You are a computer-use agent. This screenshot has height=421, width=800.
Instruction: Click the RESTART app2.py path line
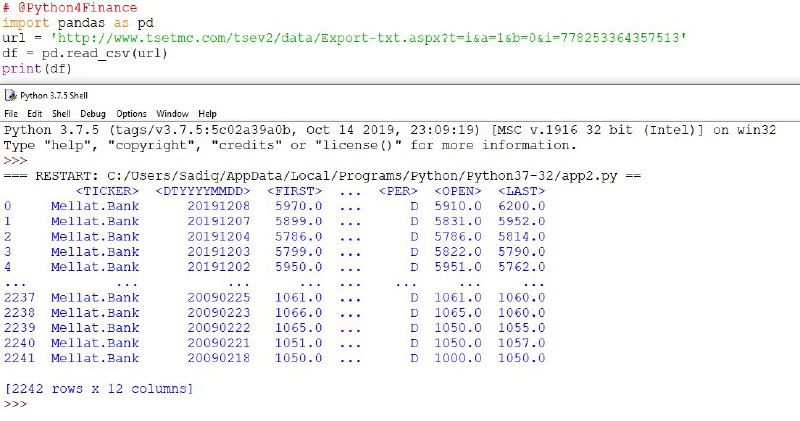pyautogui.click(x=322, y=176)
